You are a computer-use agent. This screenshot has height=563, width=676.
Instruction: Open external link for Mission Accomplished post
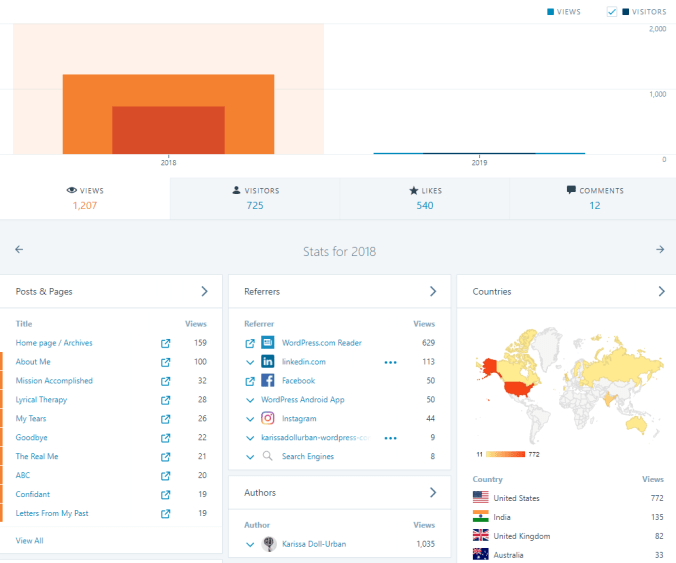point(166,381)
